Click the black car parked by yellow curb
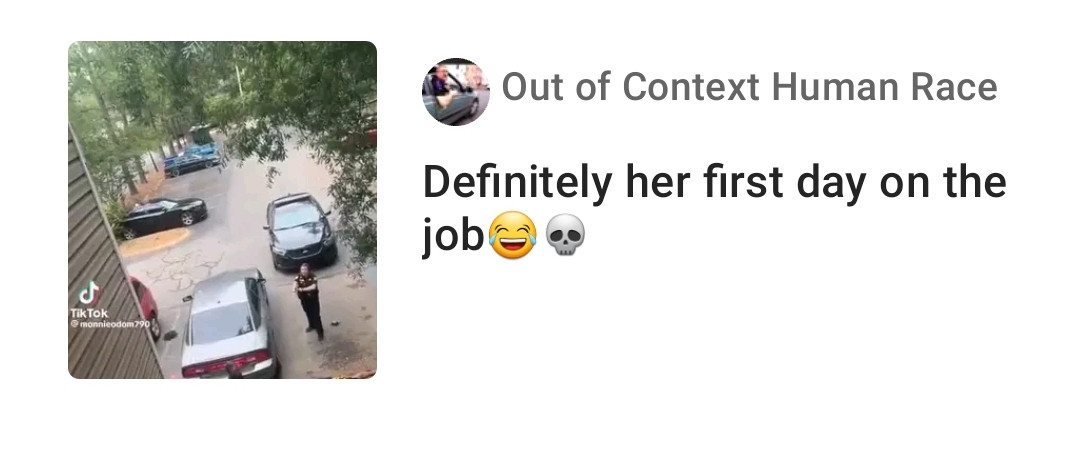This screenshot has width=1080, height=464. click(163, 216)
